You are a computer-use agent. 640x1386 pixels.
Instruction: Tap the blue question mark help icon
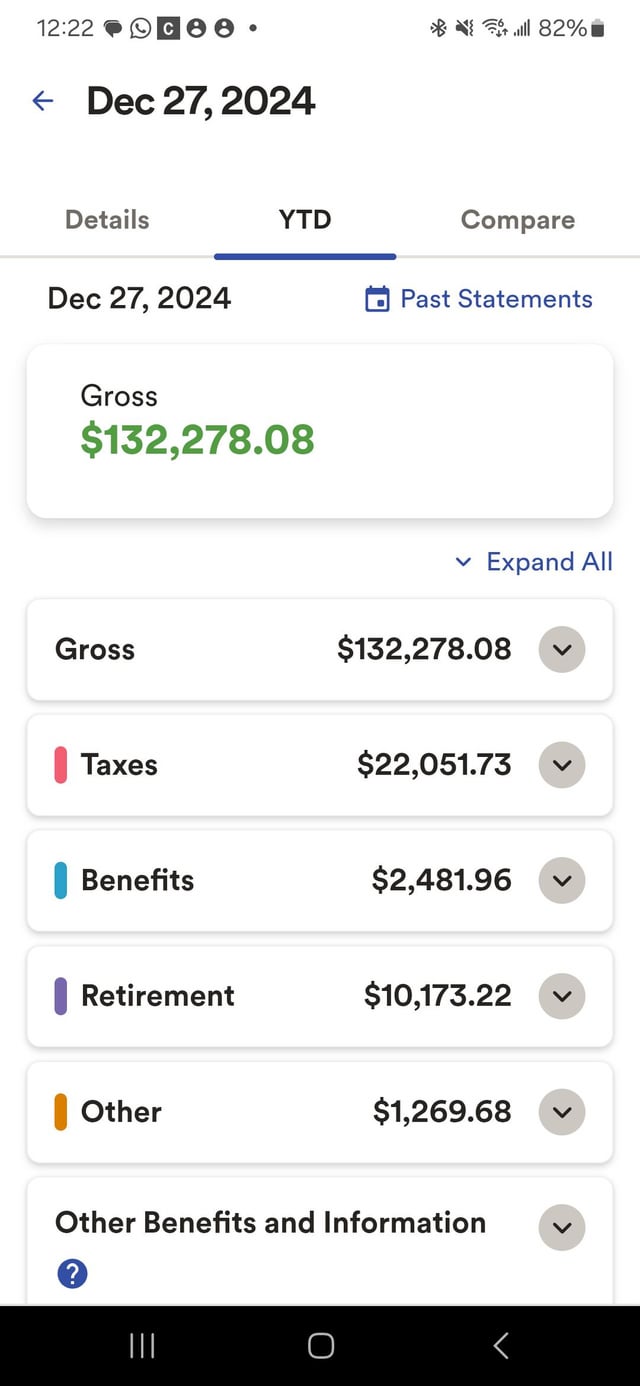click(72, 1273)
